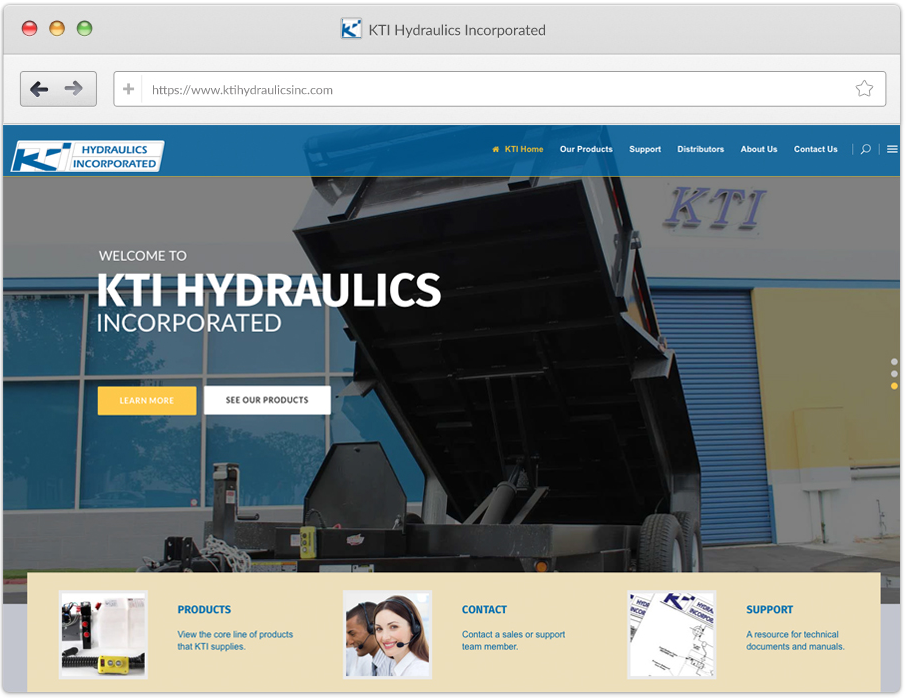Click the SEE OUR PRODUCTS button

(267, 400)
